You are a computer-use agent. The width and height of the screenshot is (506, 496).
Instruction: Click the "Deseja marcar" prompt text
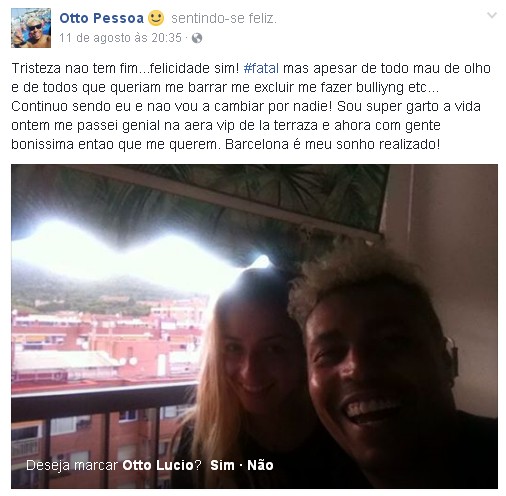click(x=72, y=465)
